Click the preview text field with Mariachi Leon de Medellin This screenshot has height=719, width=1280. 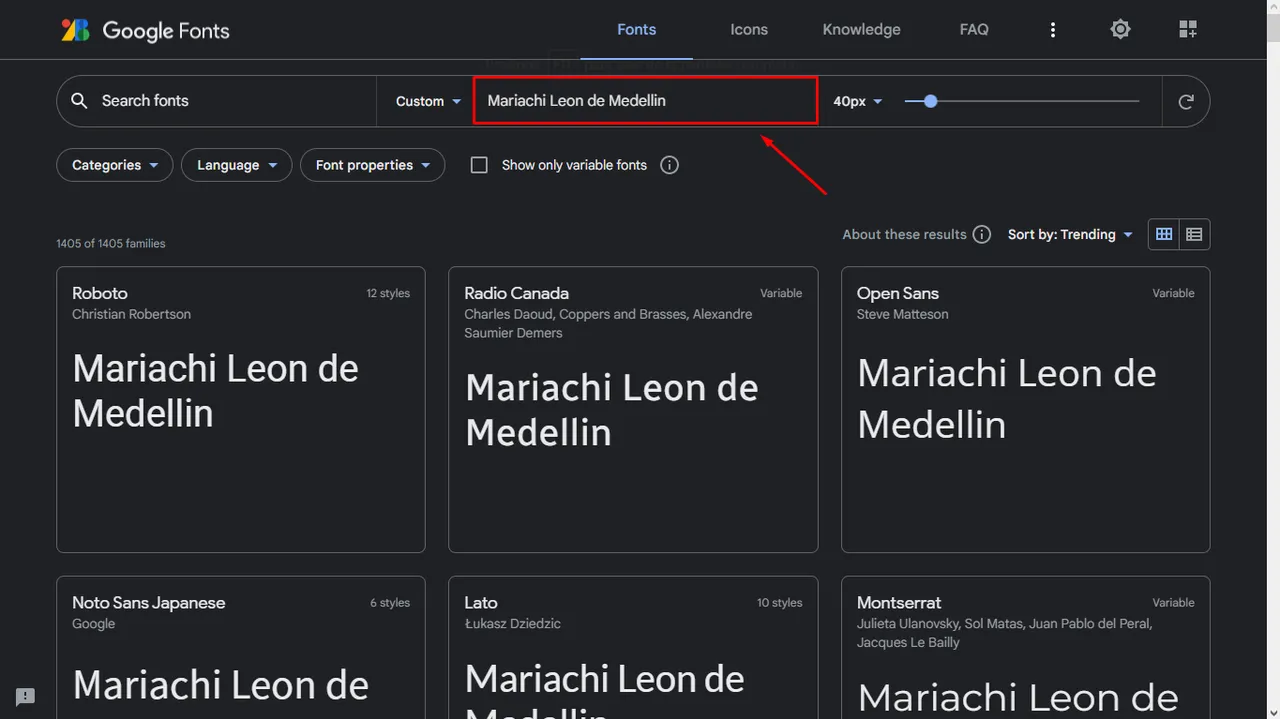(645, 101)
